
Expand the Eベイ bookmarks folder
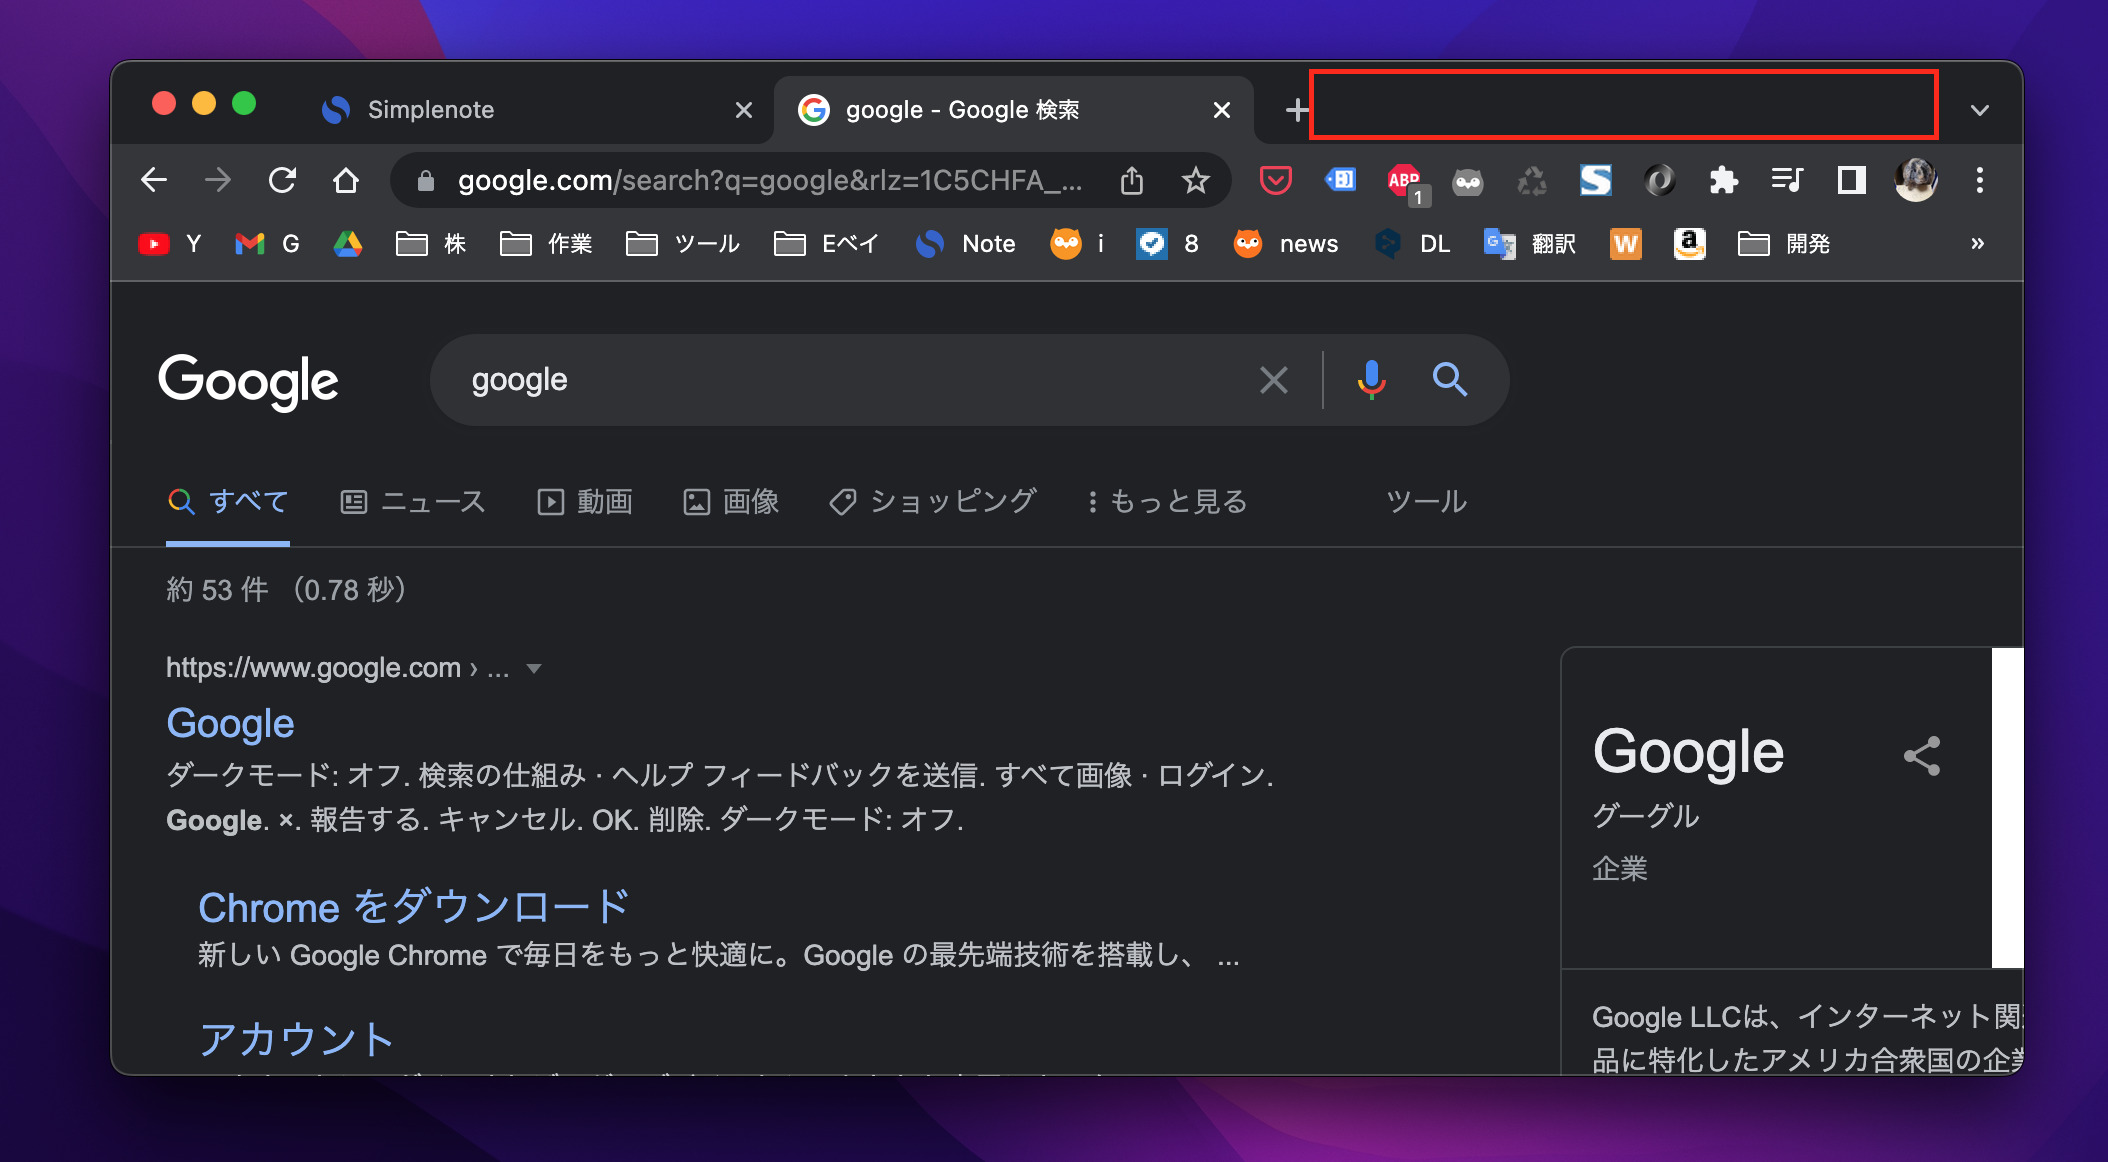tap(826, 244)
